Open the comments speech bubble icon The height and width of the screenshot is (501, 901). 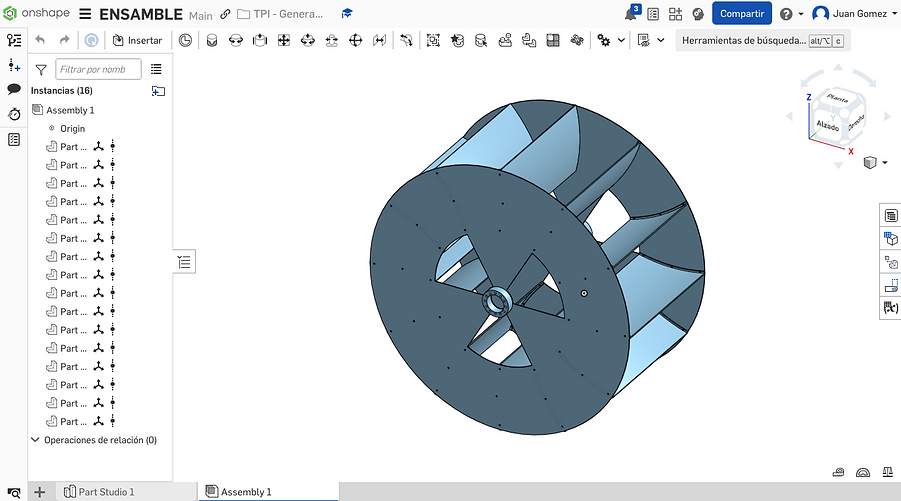click(x=14, y=89)
